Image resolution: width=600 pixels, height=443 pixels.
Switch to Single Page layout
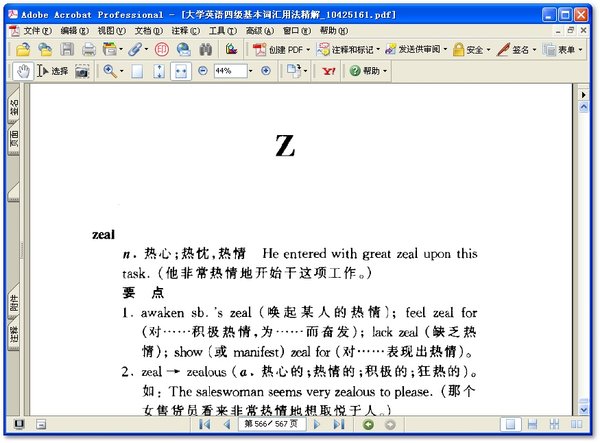point(510,424)
